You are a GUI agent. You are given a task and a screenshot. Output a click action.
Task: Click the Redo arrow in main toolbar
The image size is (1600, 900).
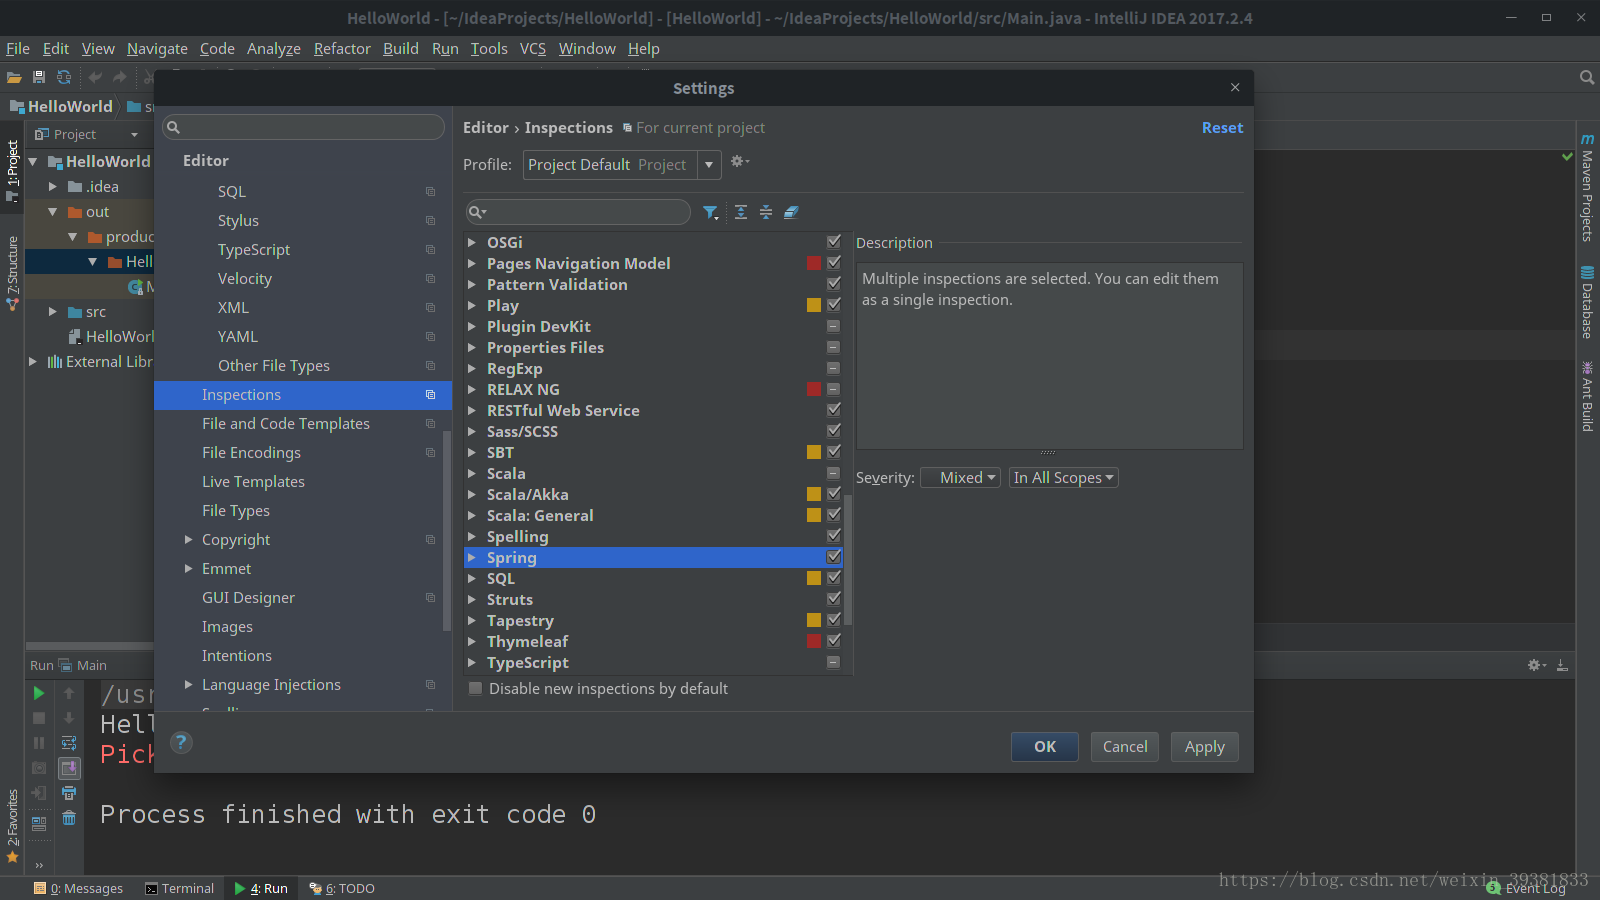pyautogui.click(x=120, y=77)
